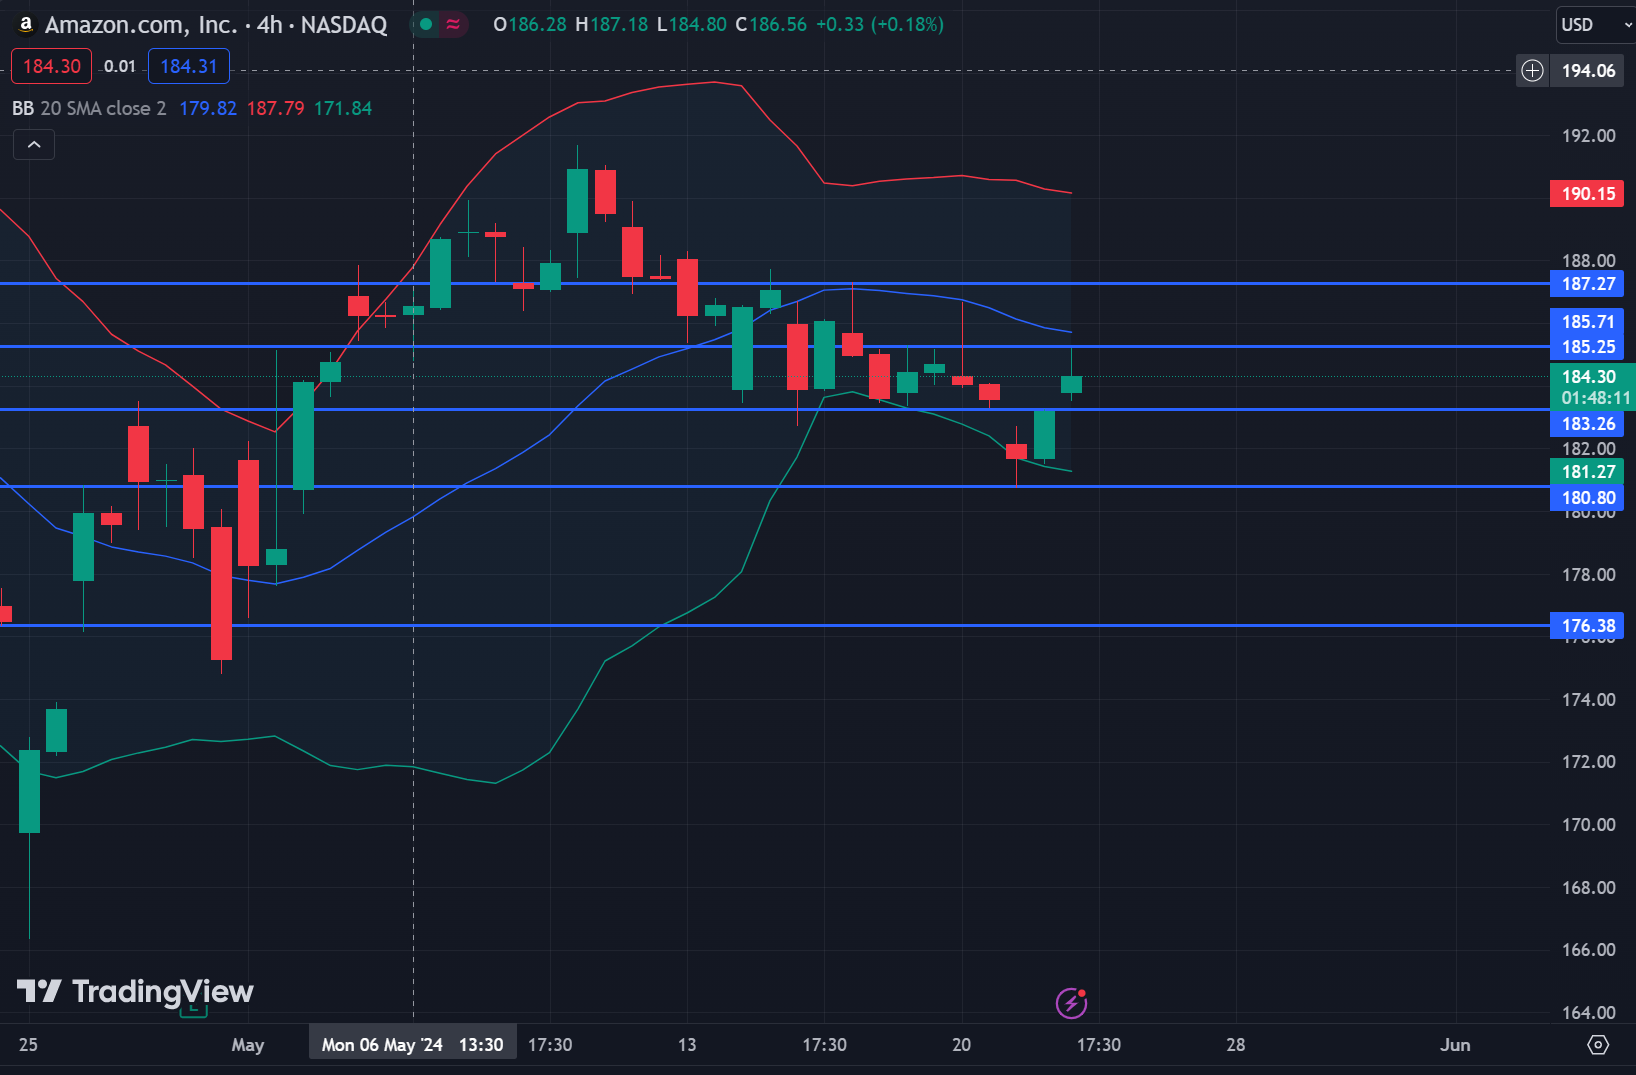Screen dimensions: 1636x1075
Task: Click the 176.38 horizontal line price label
Action: point(1587,626)
